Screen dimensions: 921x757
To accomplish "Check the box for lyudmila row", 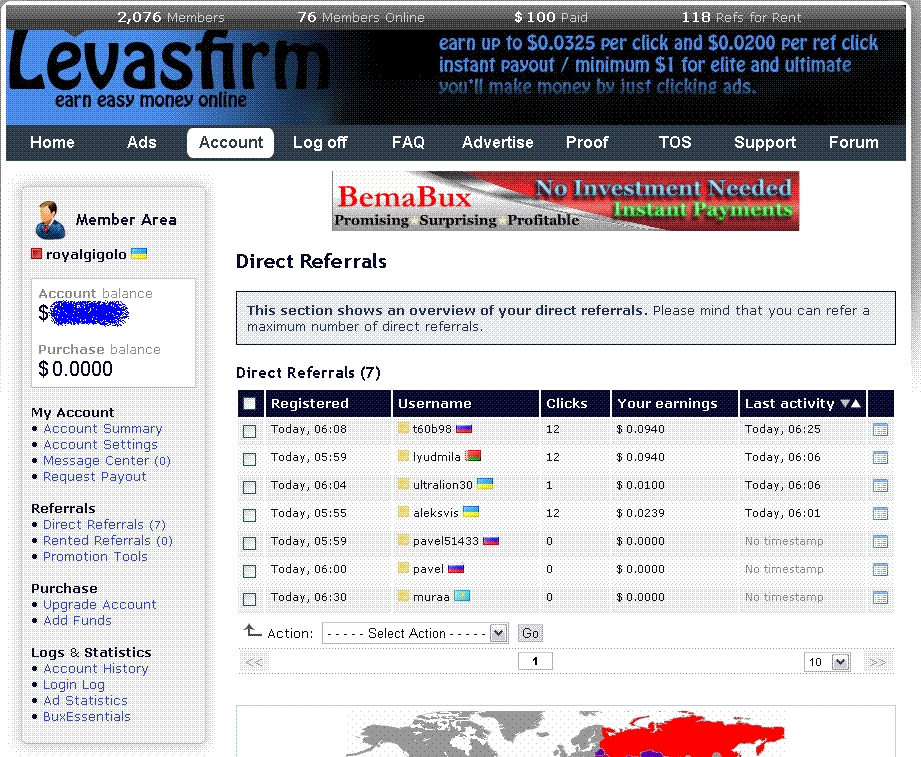I will [250, 459].
